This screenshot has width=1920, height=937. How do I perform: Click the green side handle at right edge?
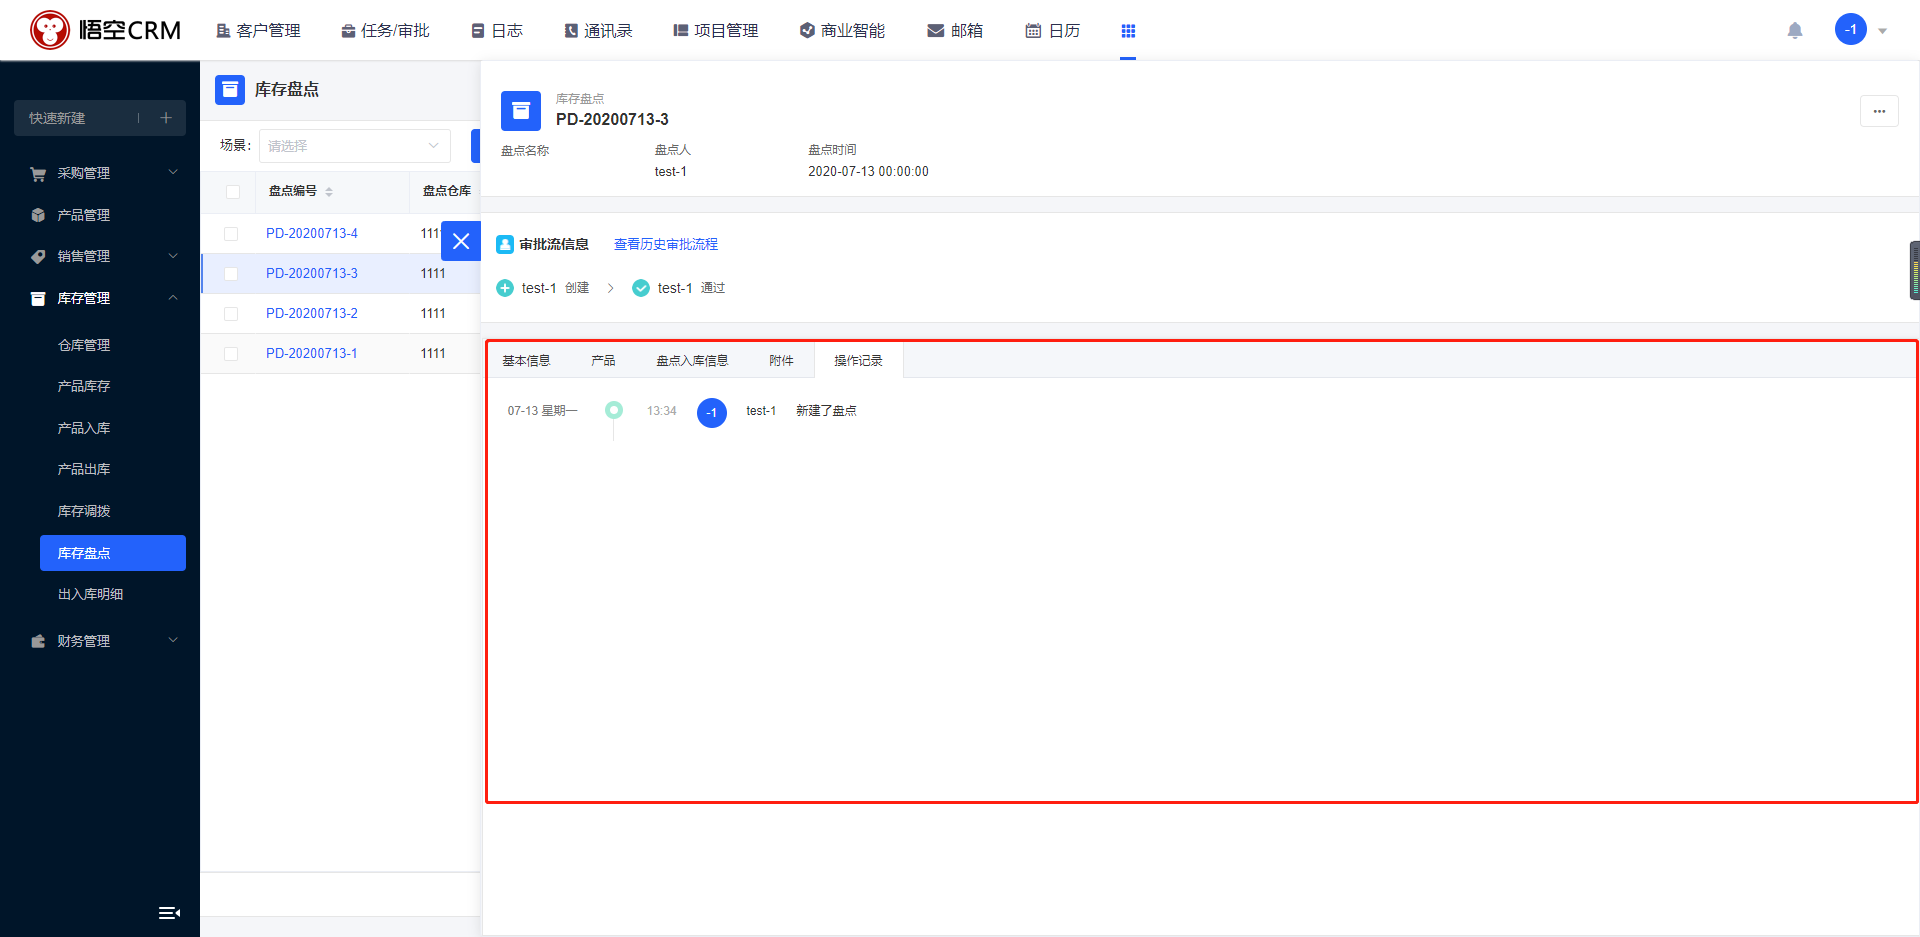(x=1915, y=270)
